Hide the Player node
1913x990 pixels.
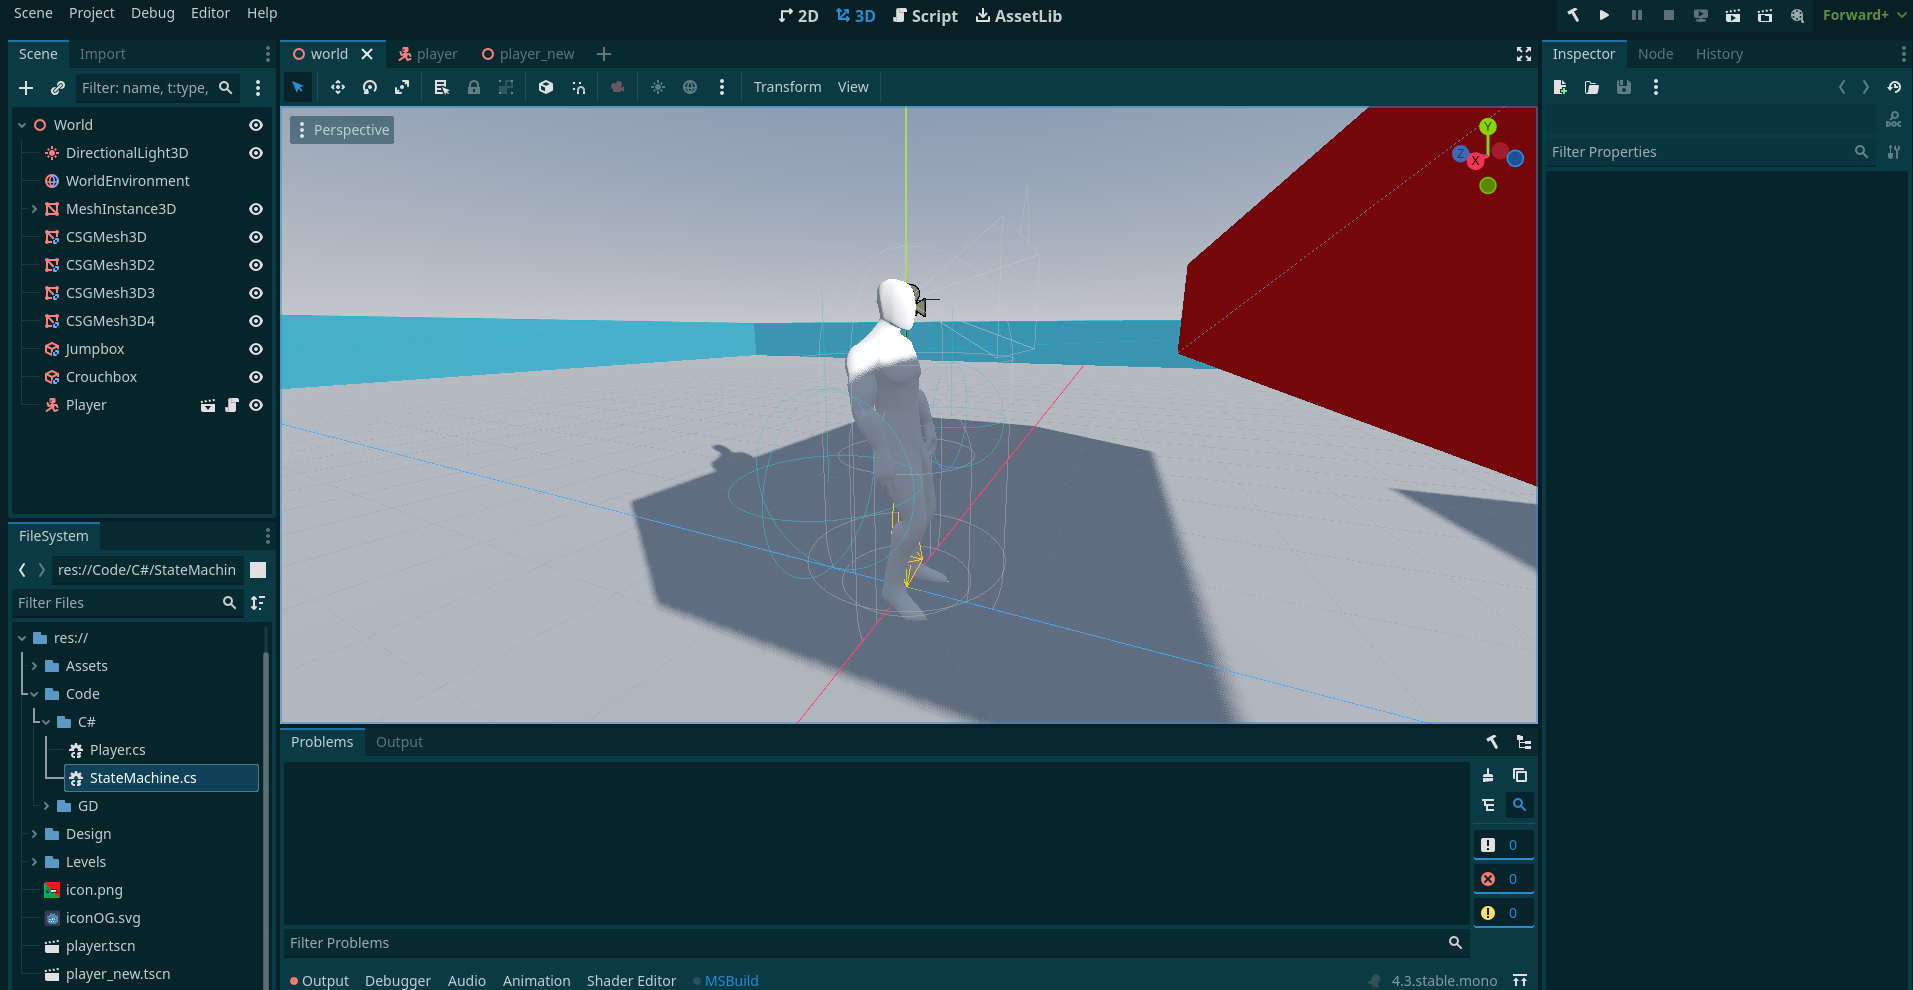pyautogui.click(x=255, y=405)
